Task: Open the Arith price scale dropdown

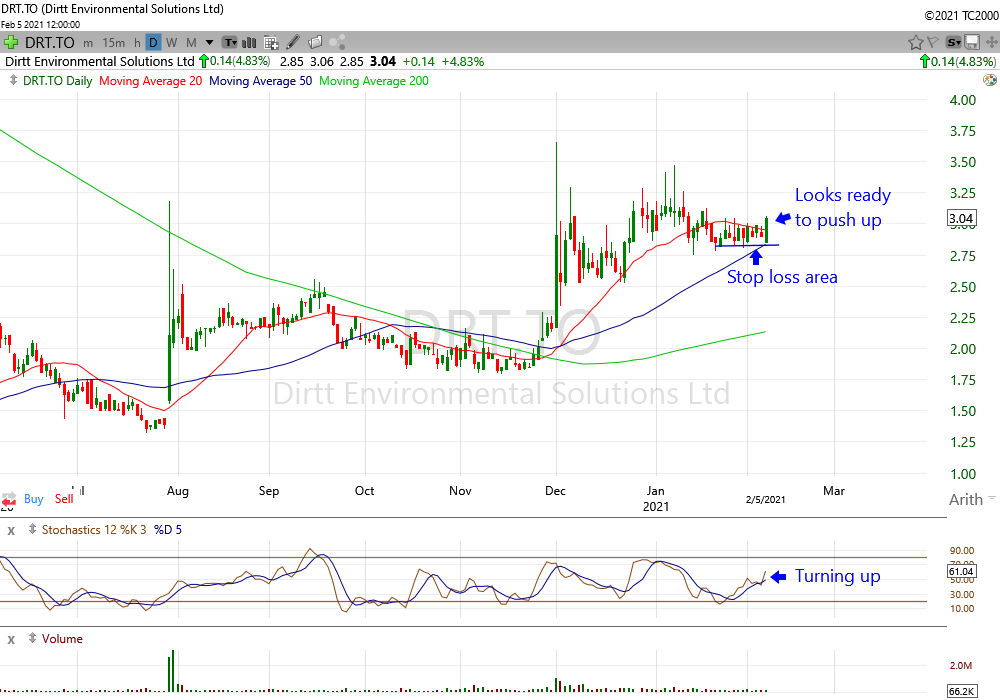Action: pyautogui.click(x=972, y=499)
